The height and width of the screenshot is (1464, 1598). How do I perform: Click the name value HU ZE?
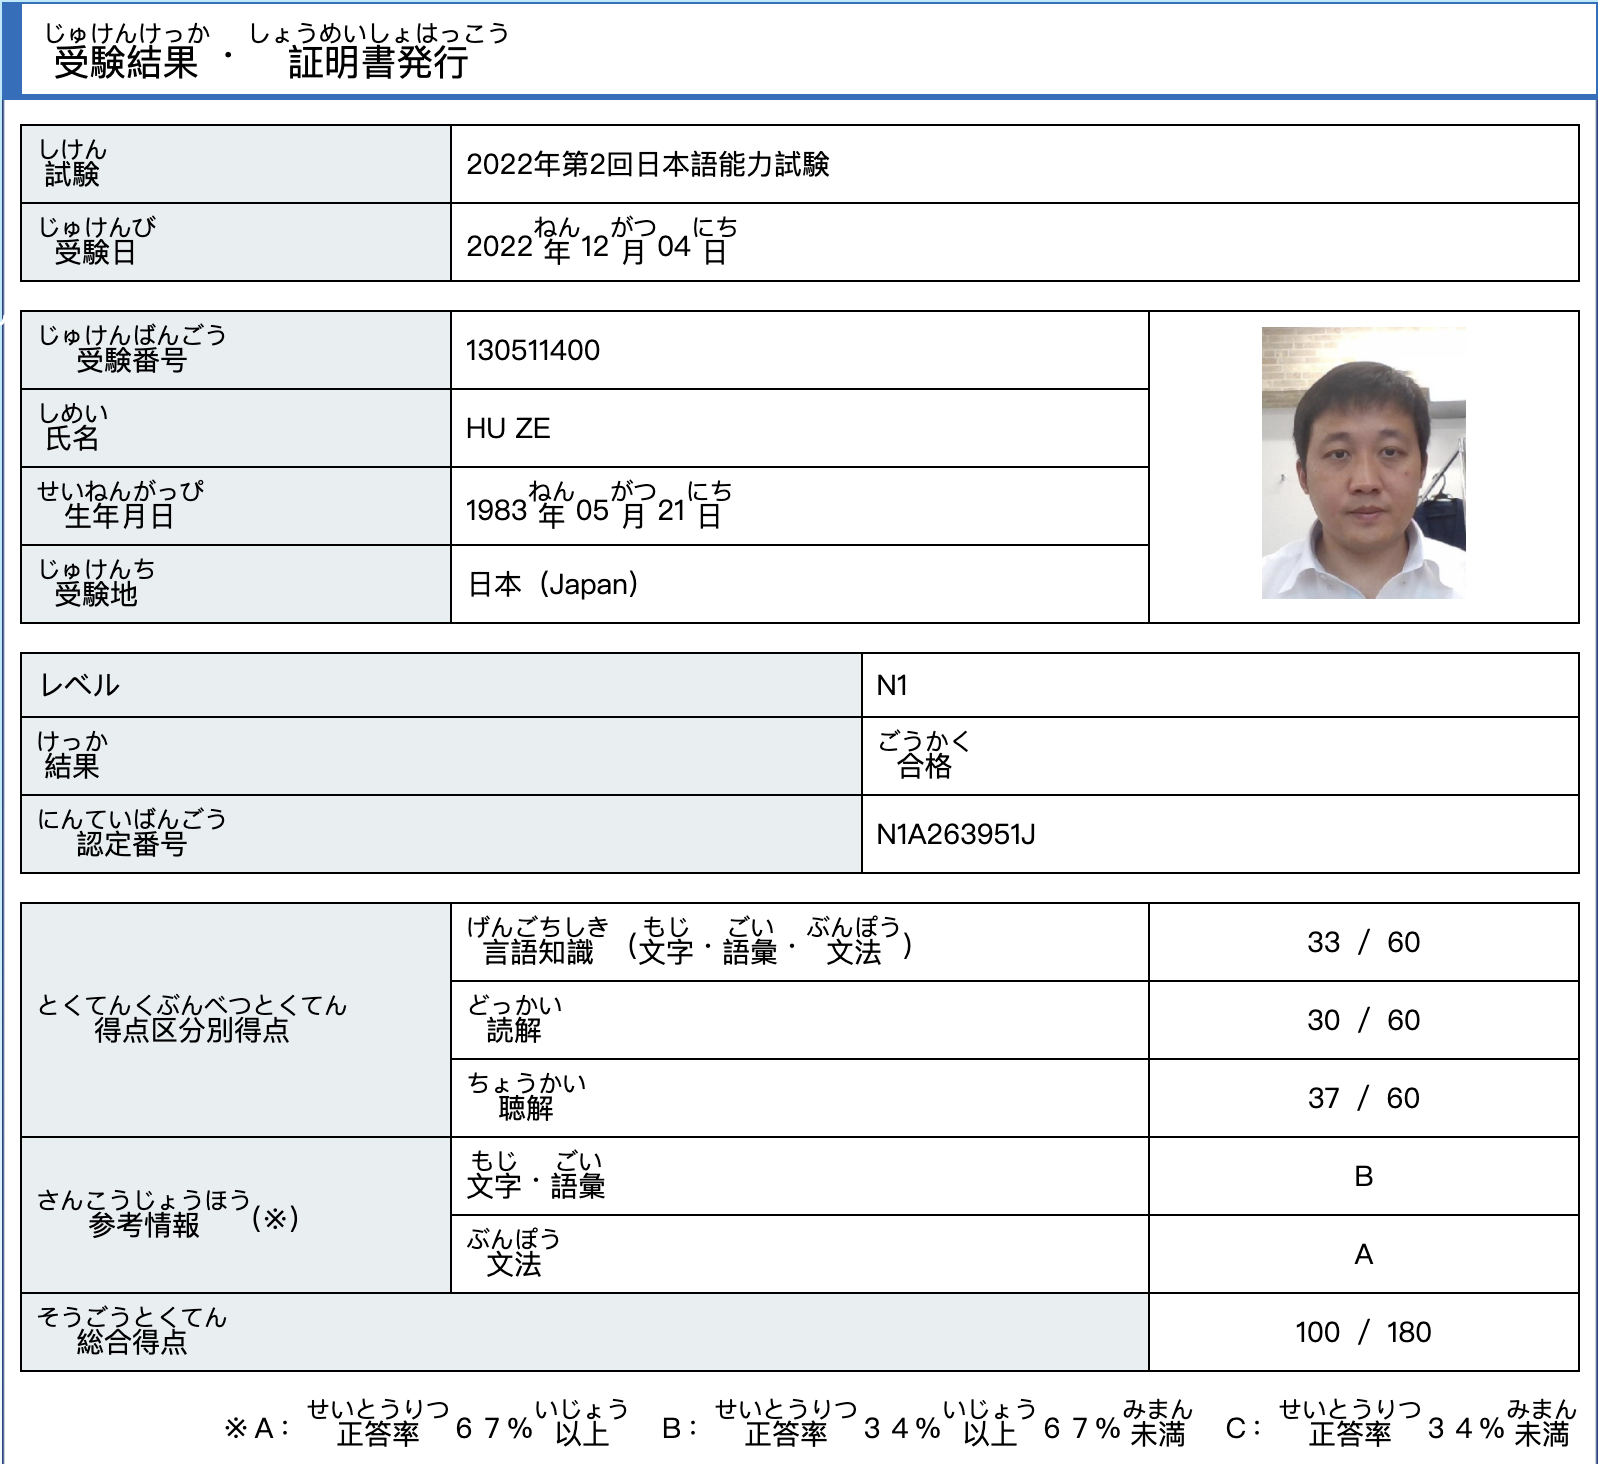[x=508, y=428]
